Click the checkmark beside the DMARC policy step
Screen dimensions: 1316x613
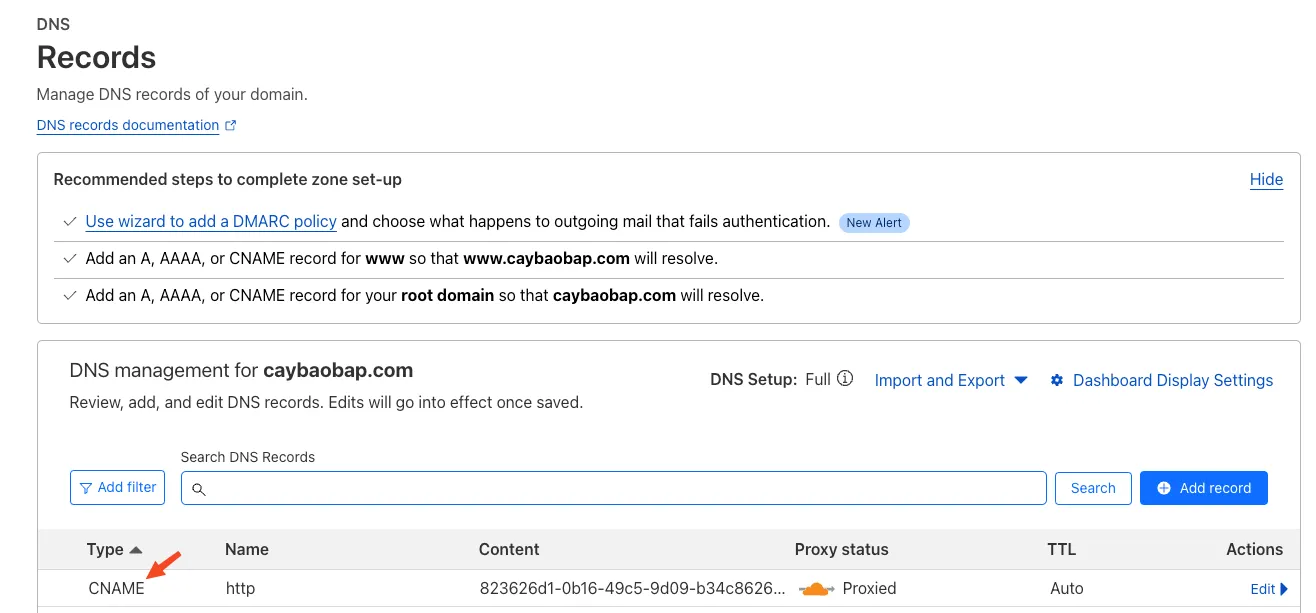(69, 222)
